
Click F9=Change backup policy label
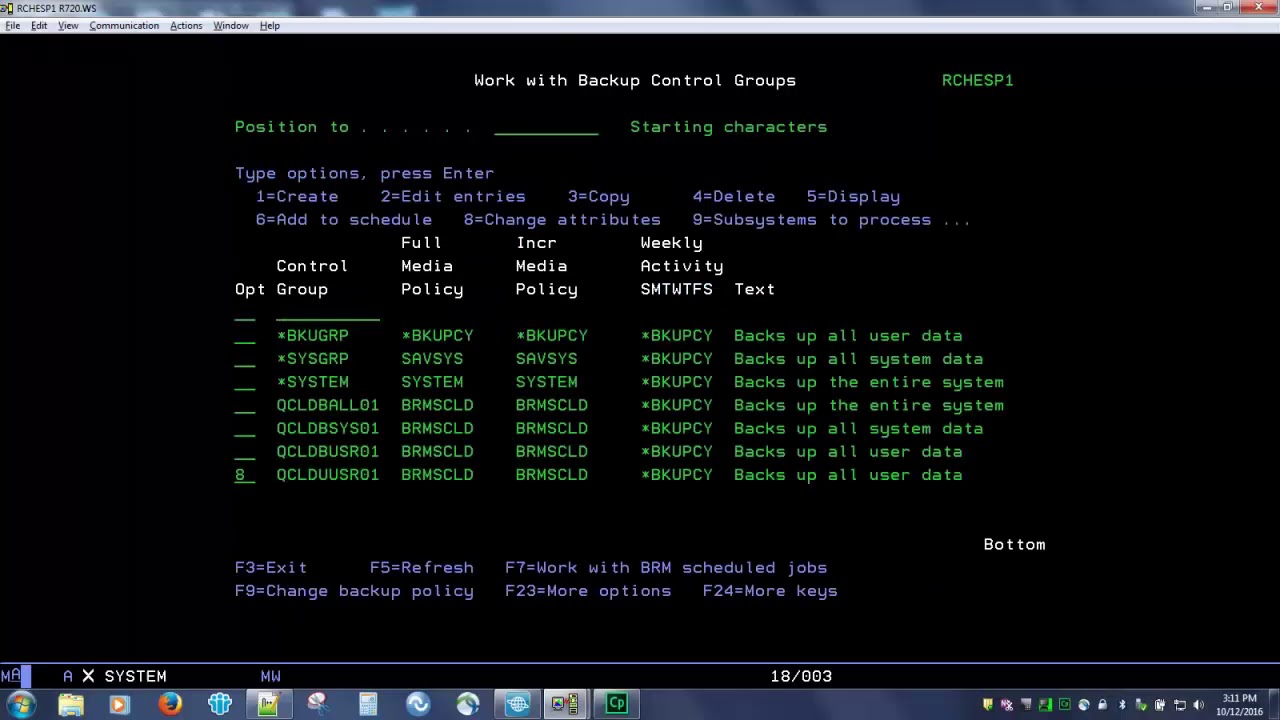[354, 591]
